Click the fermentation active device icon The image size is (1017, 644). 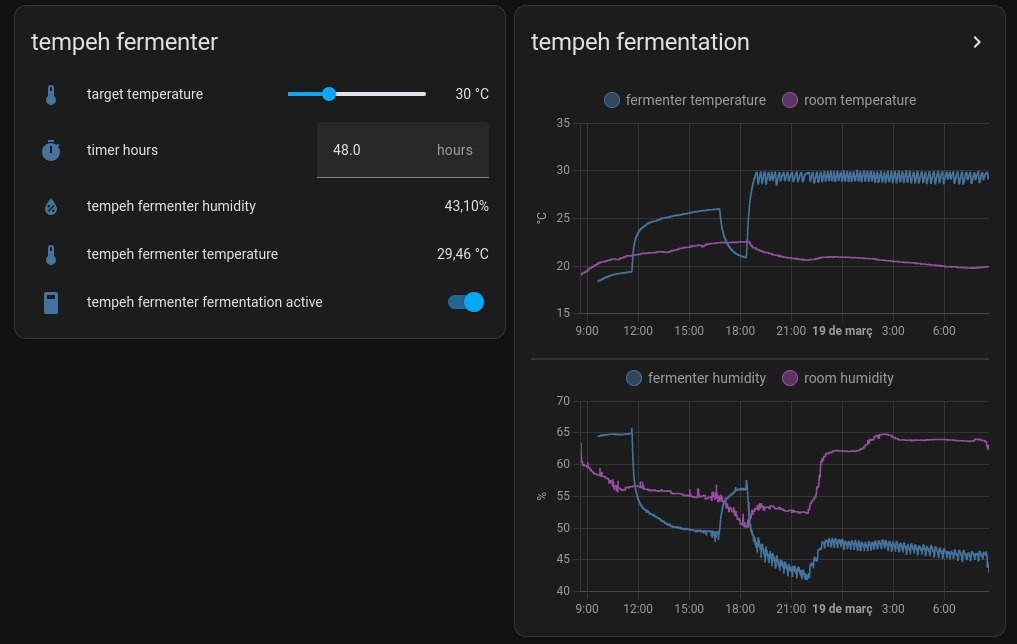pos(51,302)
